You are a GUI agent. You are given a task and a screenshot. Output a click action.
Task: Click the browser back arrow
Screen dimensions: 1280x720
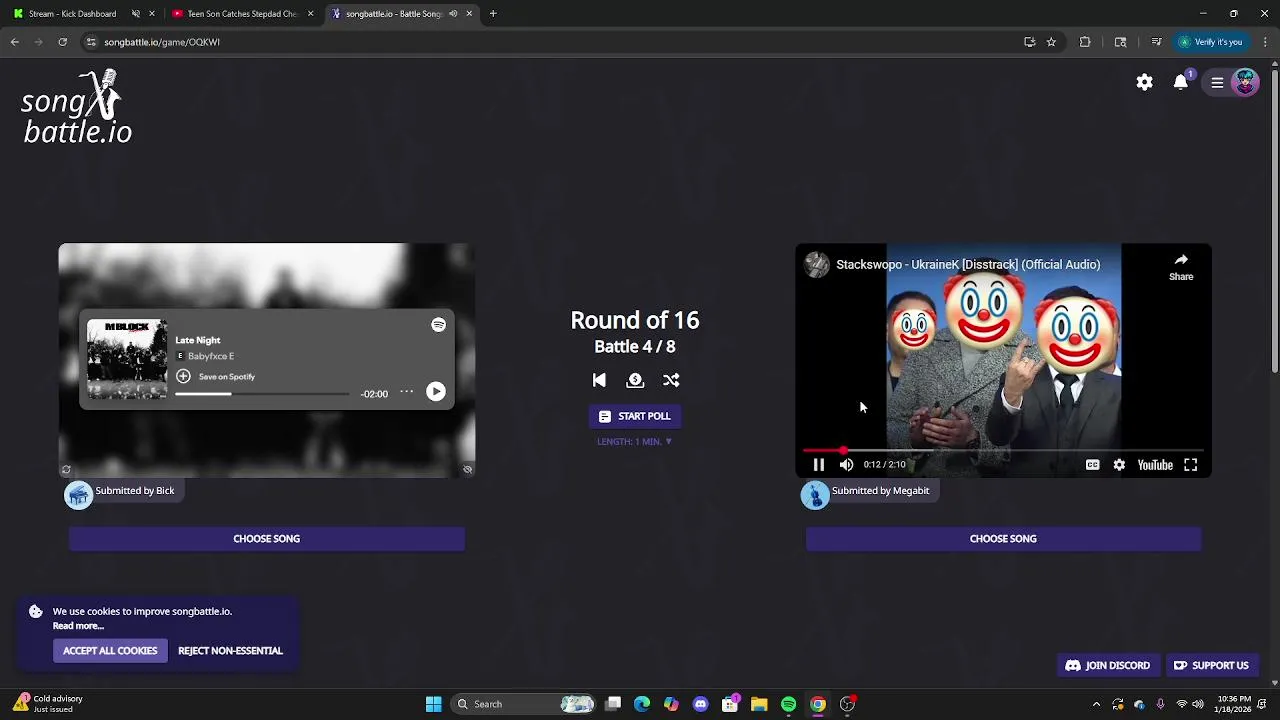15,42
